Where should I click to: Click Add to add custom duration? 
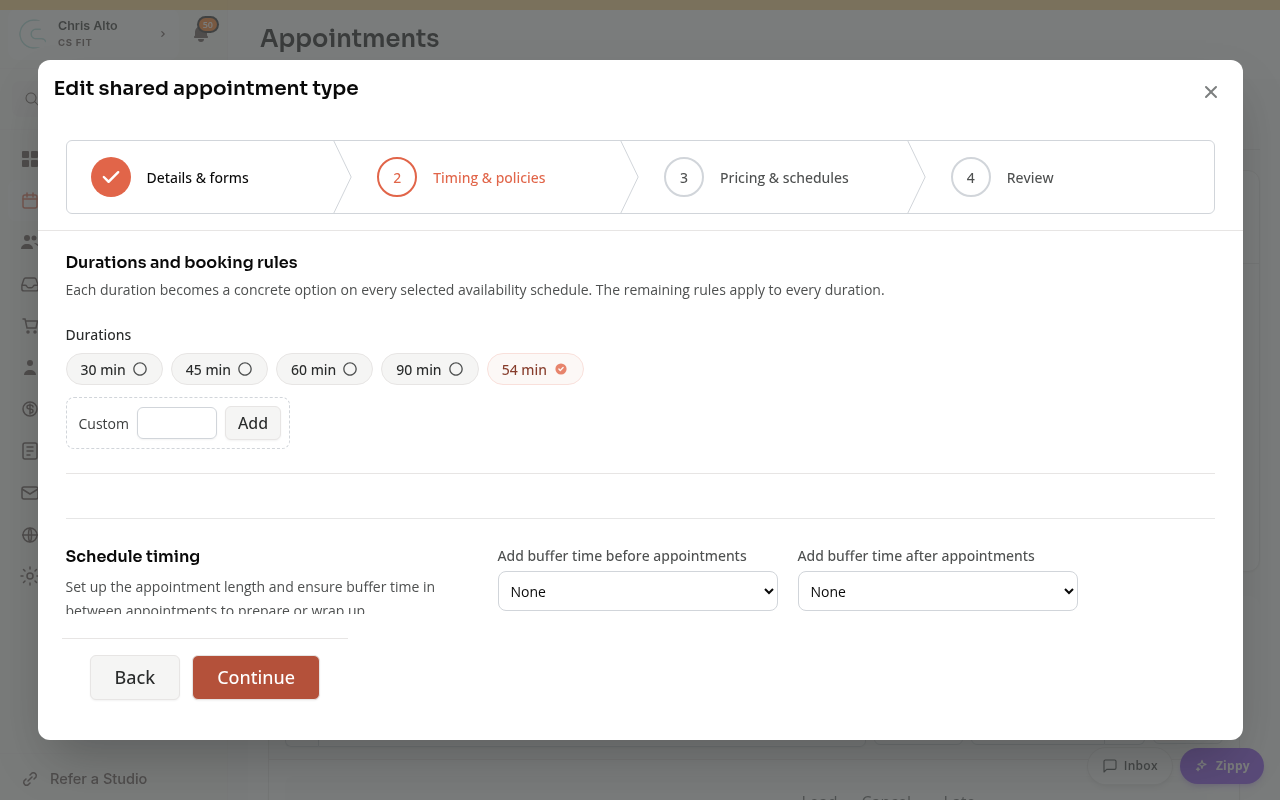coord(253,423)
